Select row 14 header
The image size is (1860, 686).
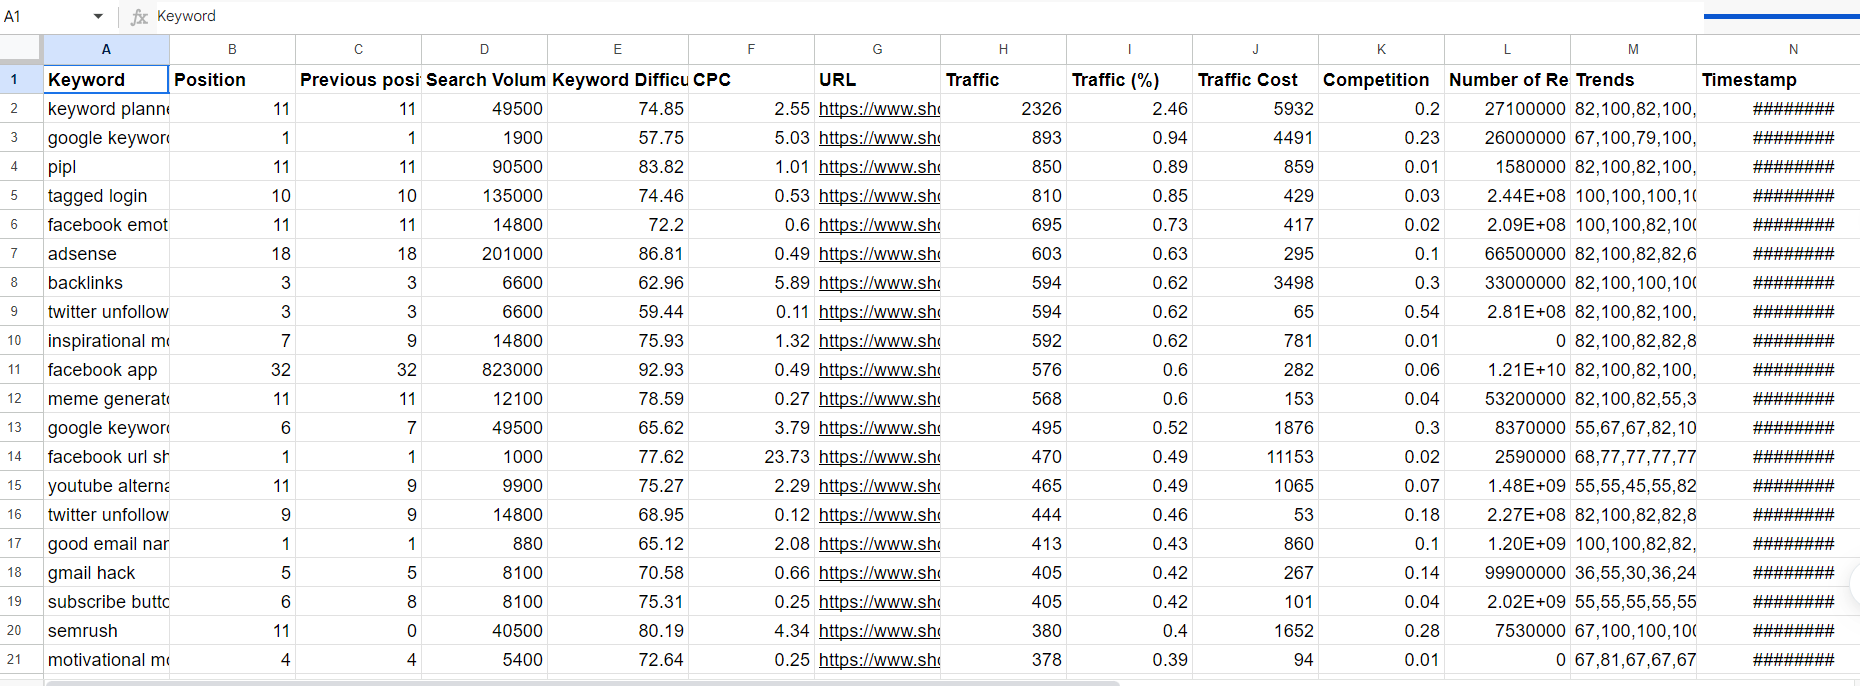click(x=21, y=456)
